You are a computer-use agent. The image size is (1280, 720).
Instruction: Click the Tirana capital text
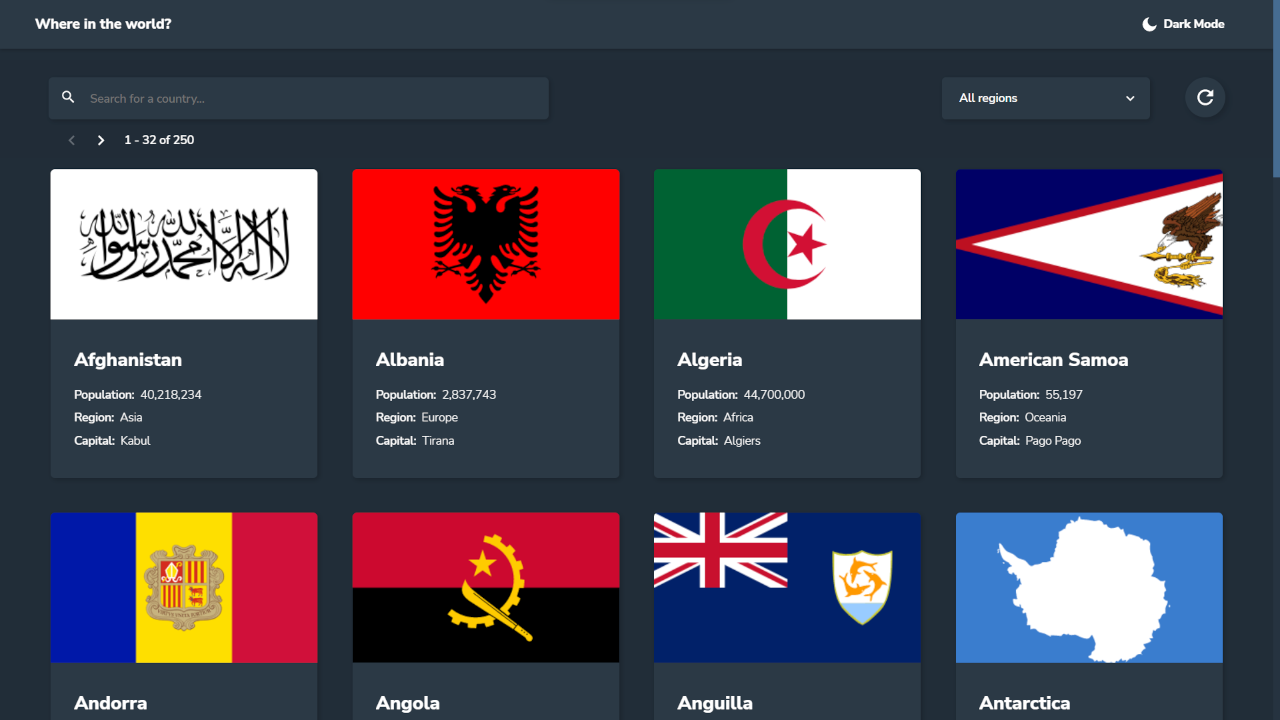(x=438, y=441)
